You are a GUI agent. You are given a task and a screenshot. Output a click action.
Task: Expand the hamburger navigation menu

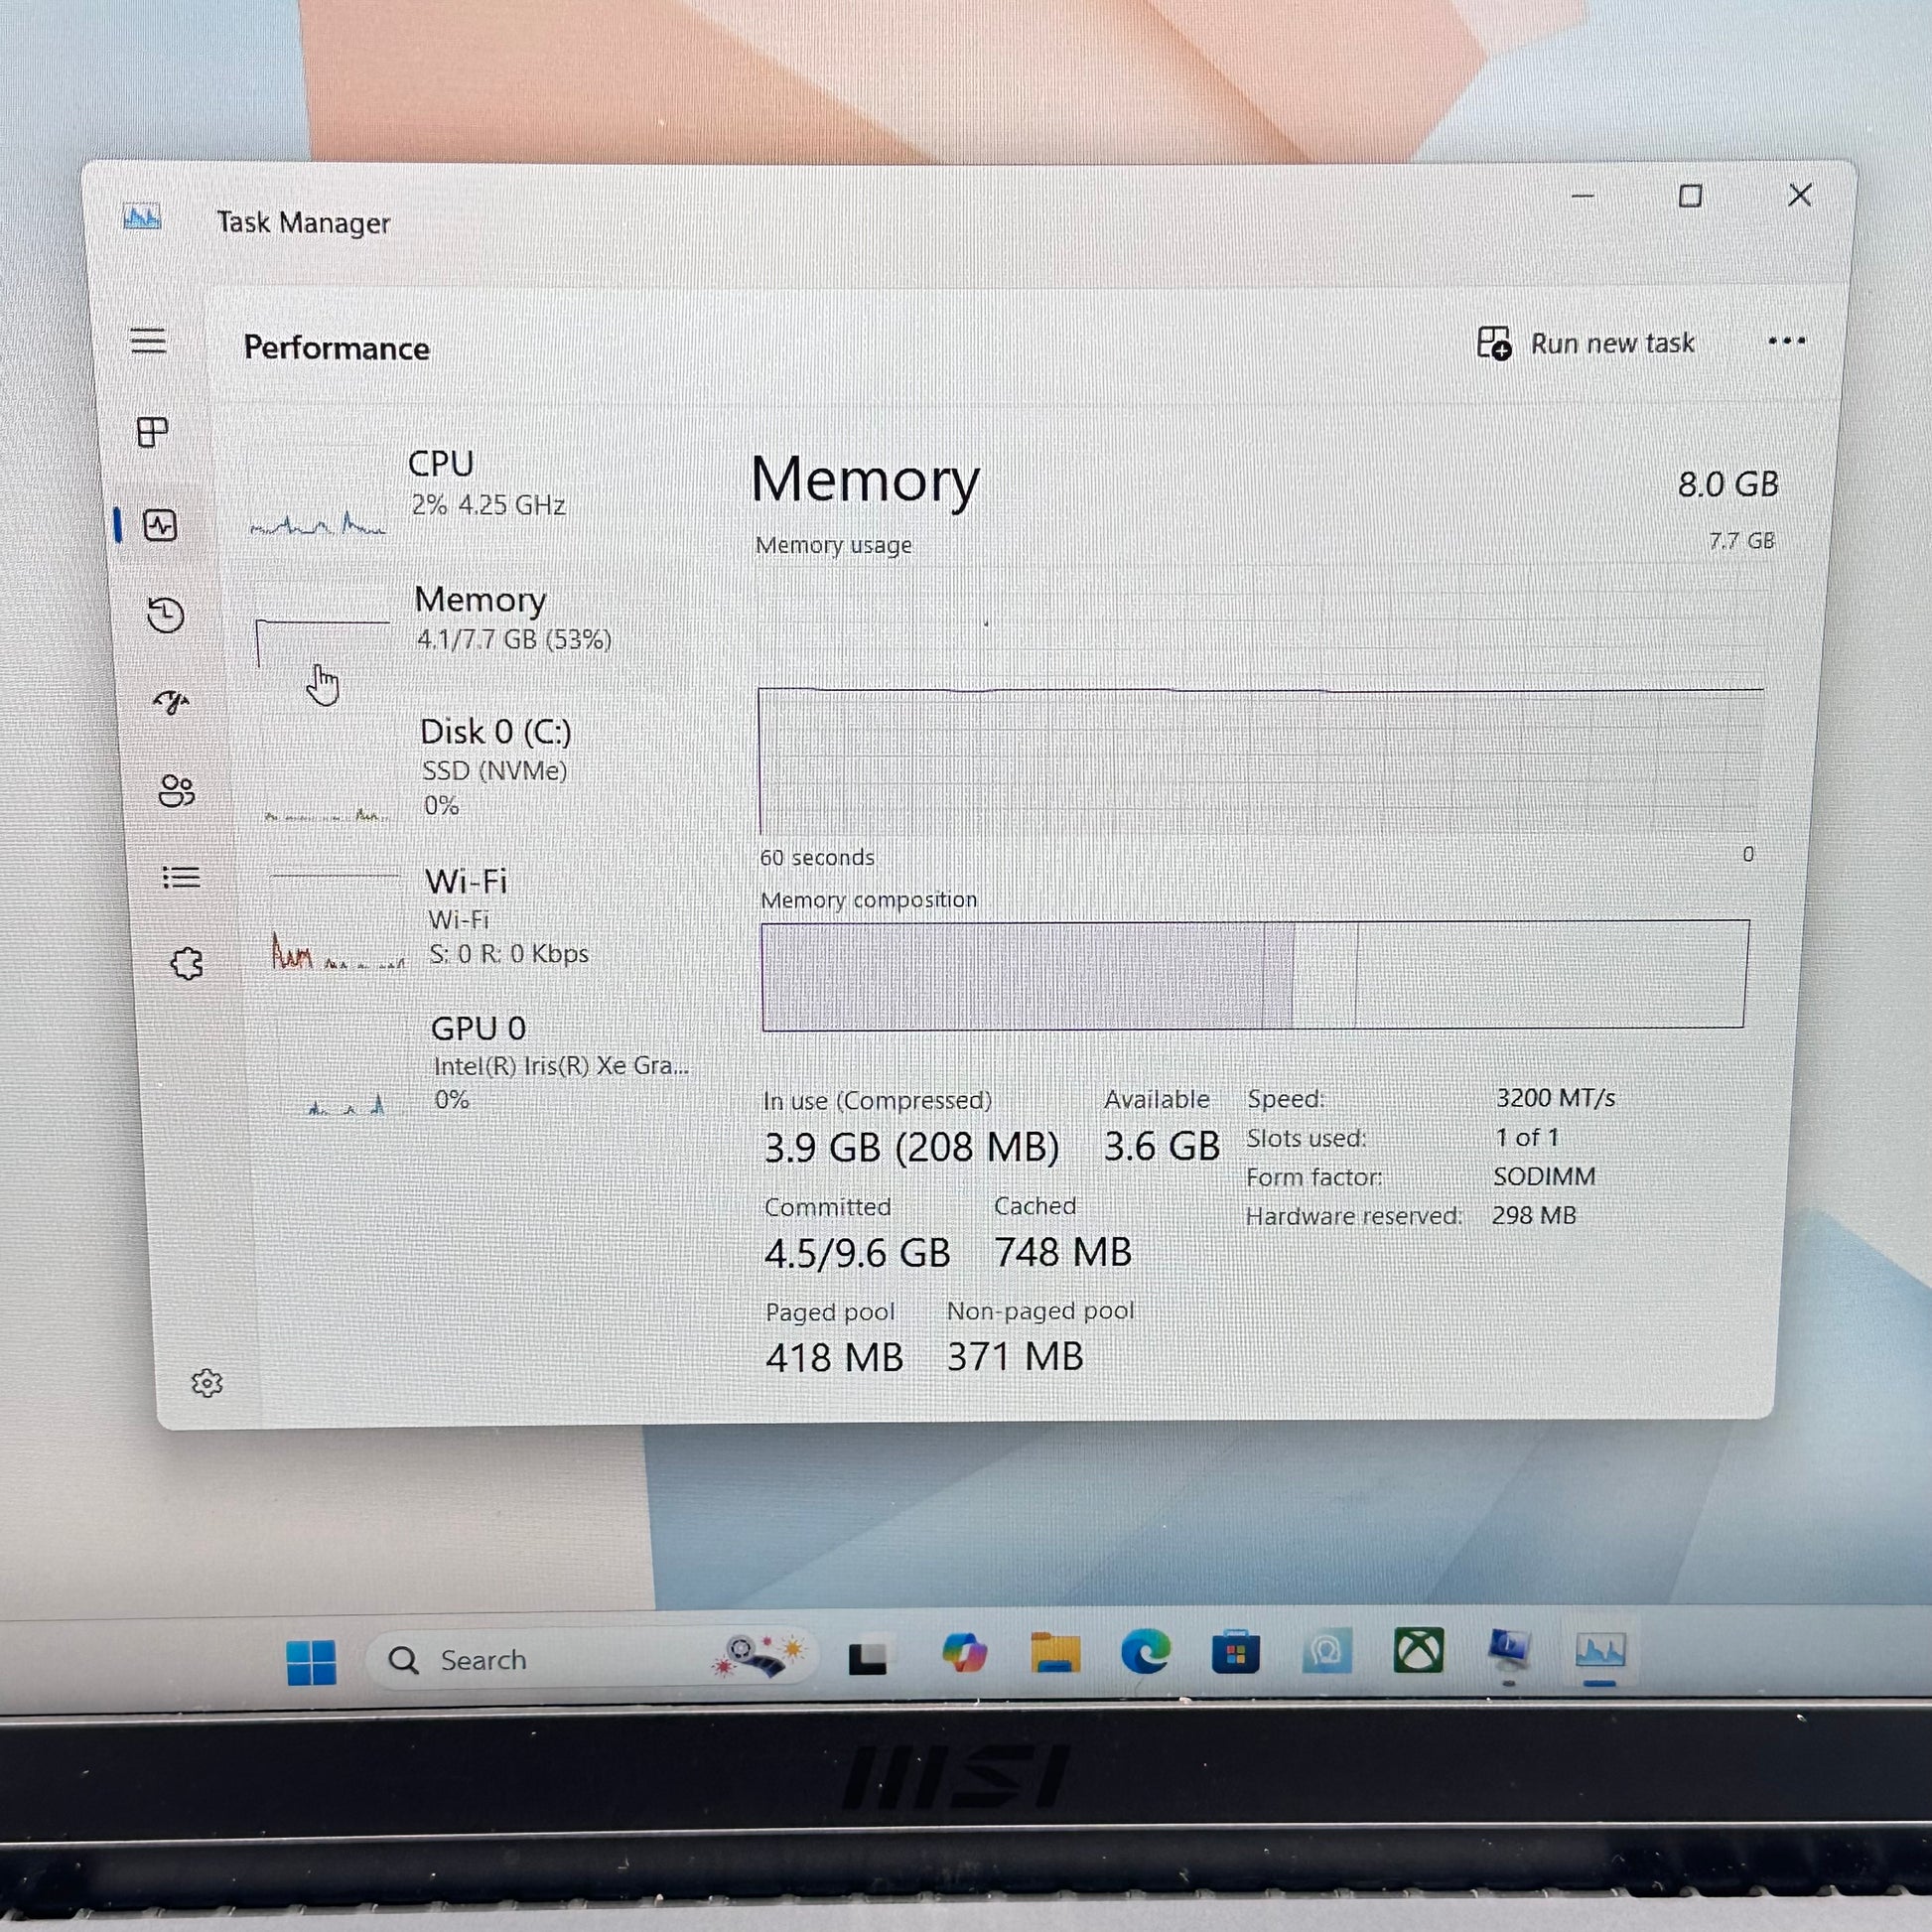pyautogui.click(x=148, y=341)
